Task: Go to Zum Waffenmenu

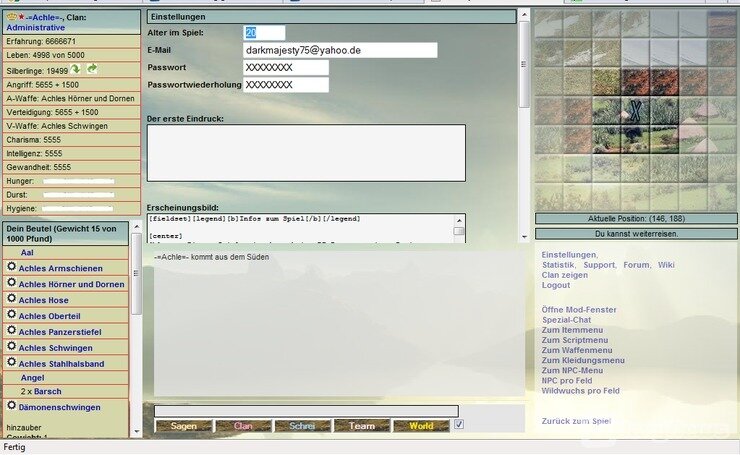Action: (x=577, y=351)
